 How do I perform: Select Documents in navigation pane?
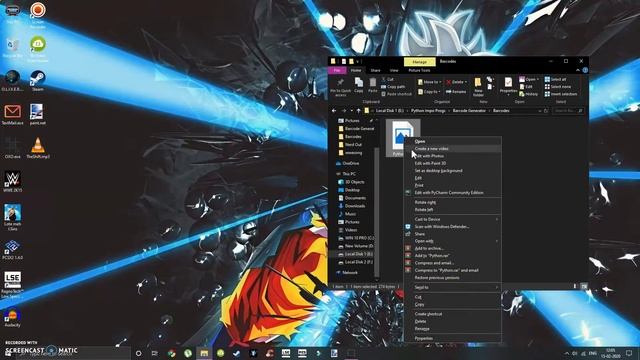point(351,198)
